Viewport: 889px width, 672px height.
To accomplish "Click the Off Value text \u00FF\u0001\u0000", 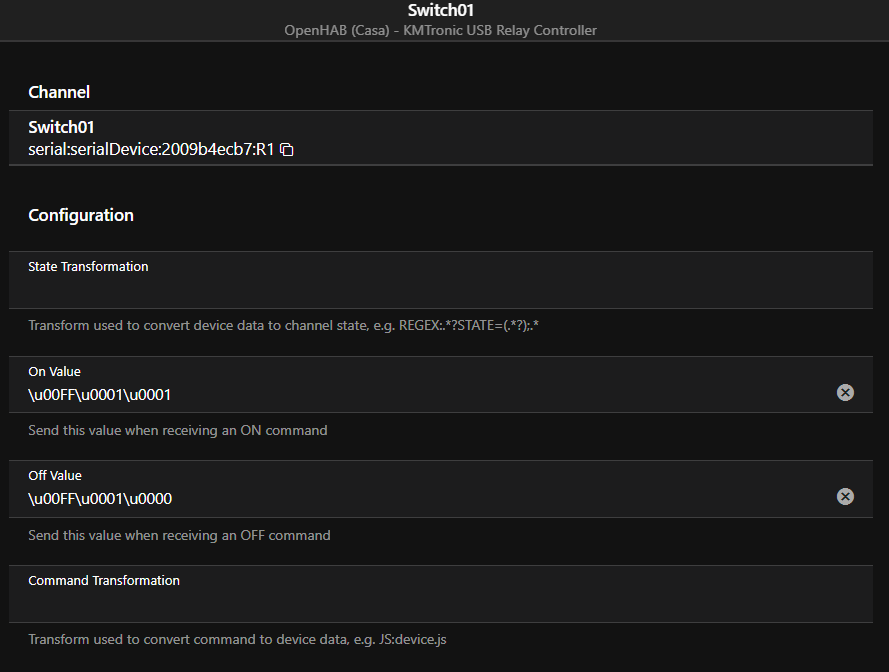I will tap(100, 498).
